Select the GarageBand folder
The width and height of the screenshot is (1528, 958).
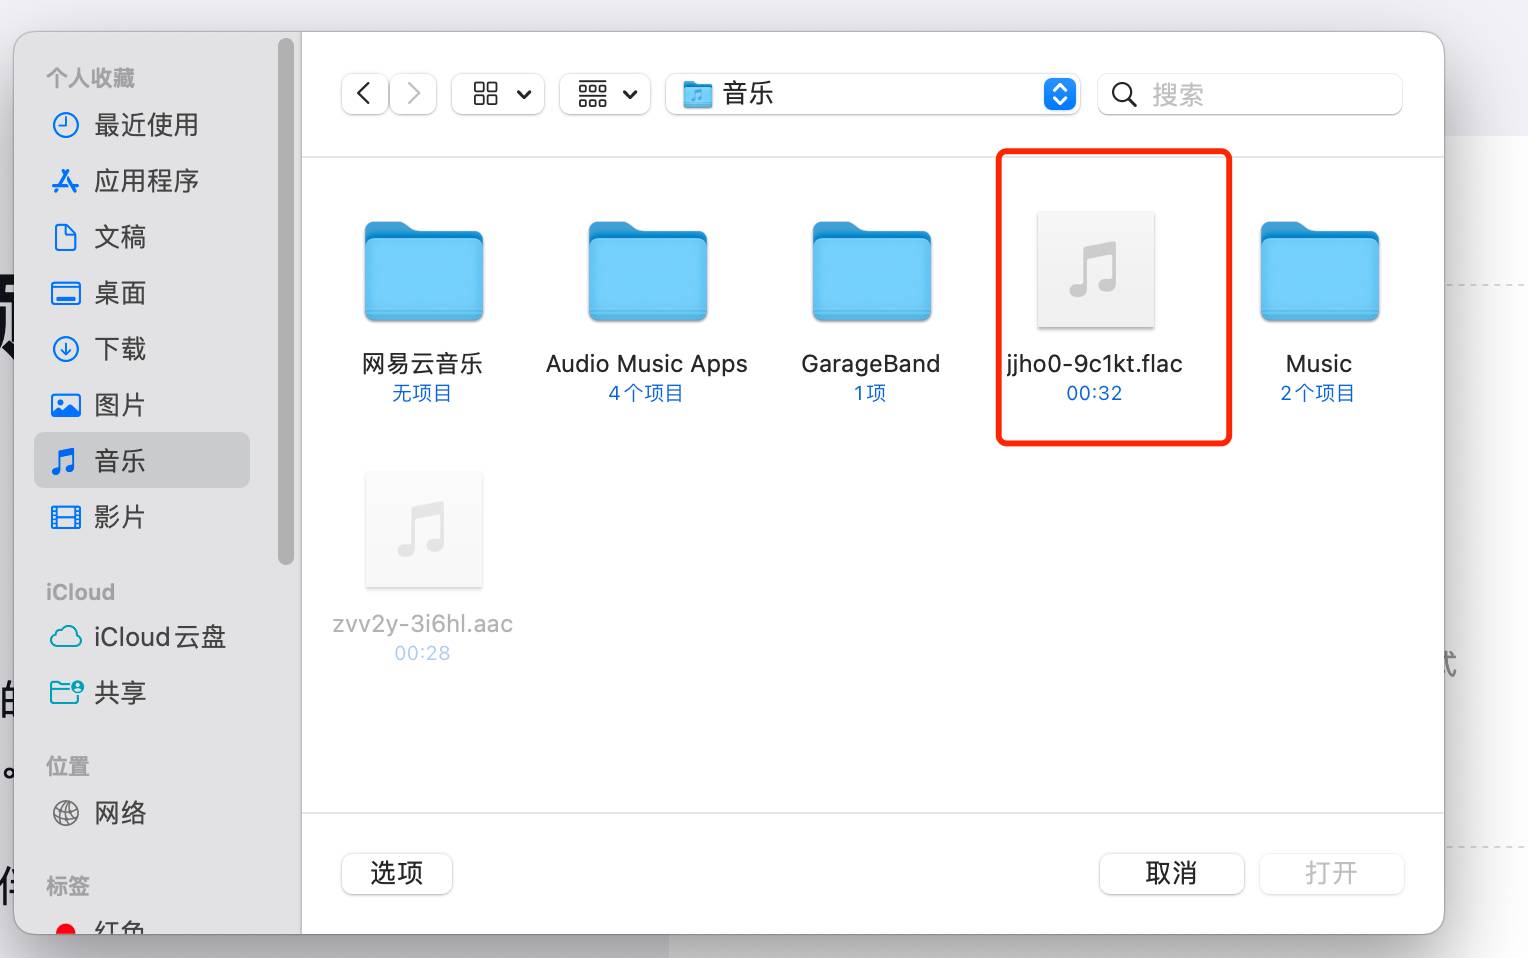[x=871, y=271]
